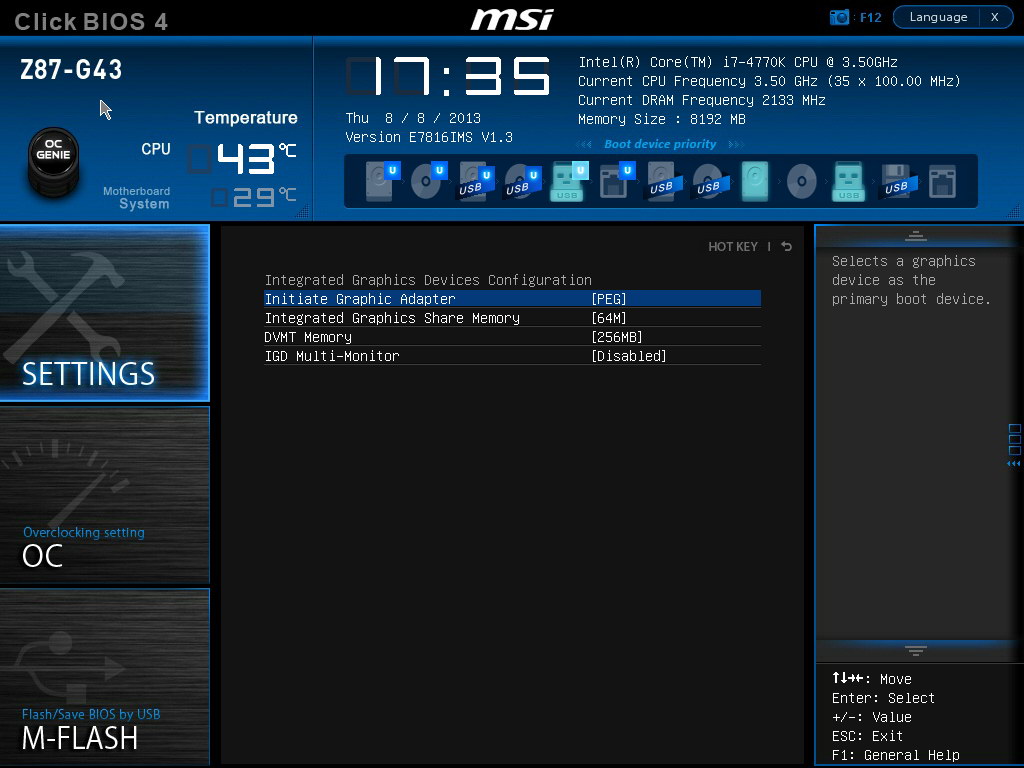The height and width of the screenshot is (768, 1024).
Task: Click the 'Enter: Select' legend line
Action: coord(883,698)
